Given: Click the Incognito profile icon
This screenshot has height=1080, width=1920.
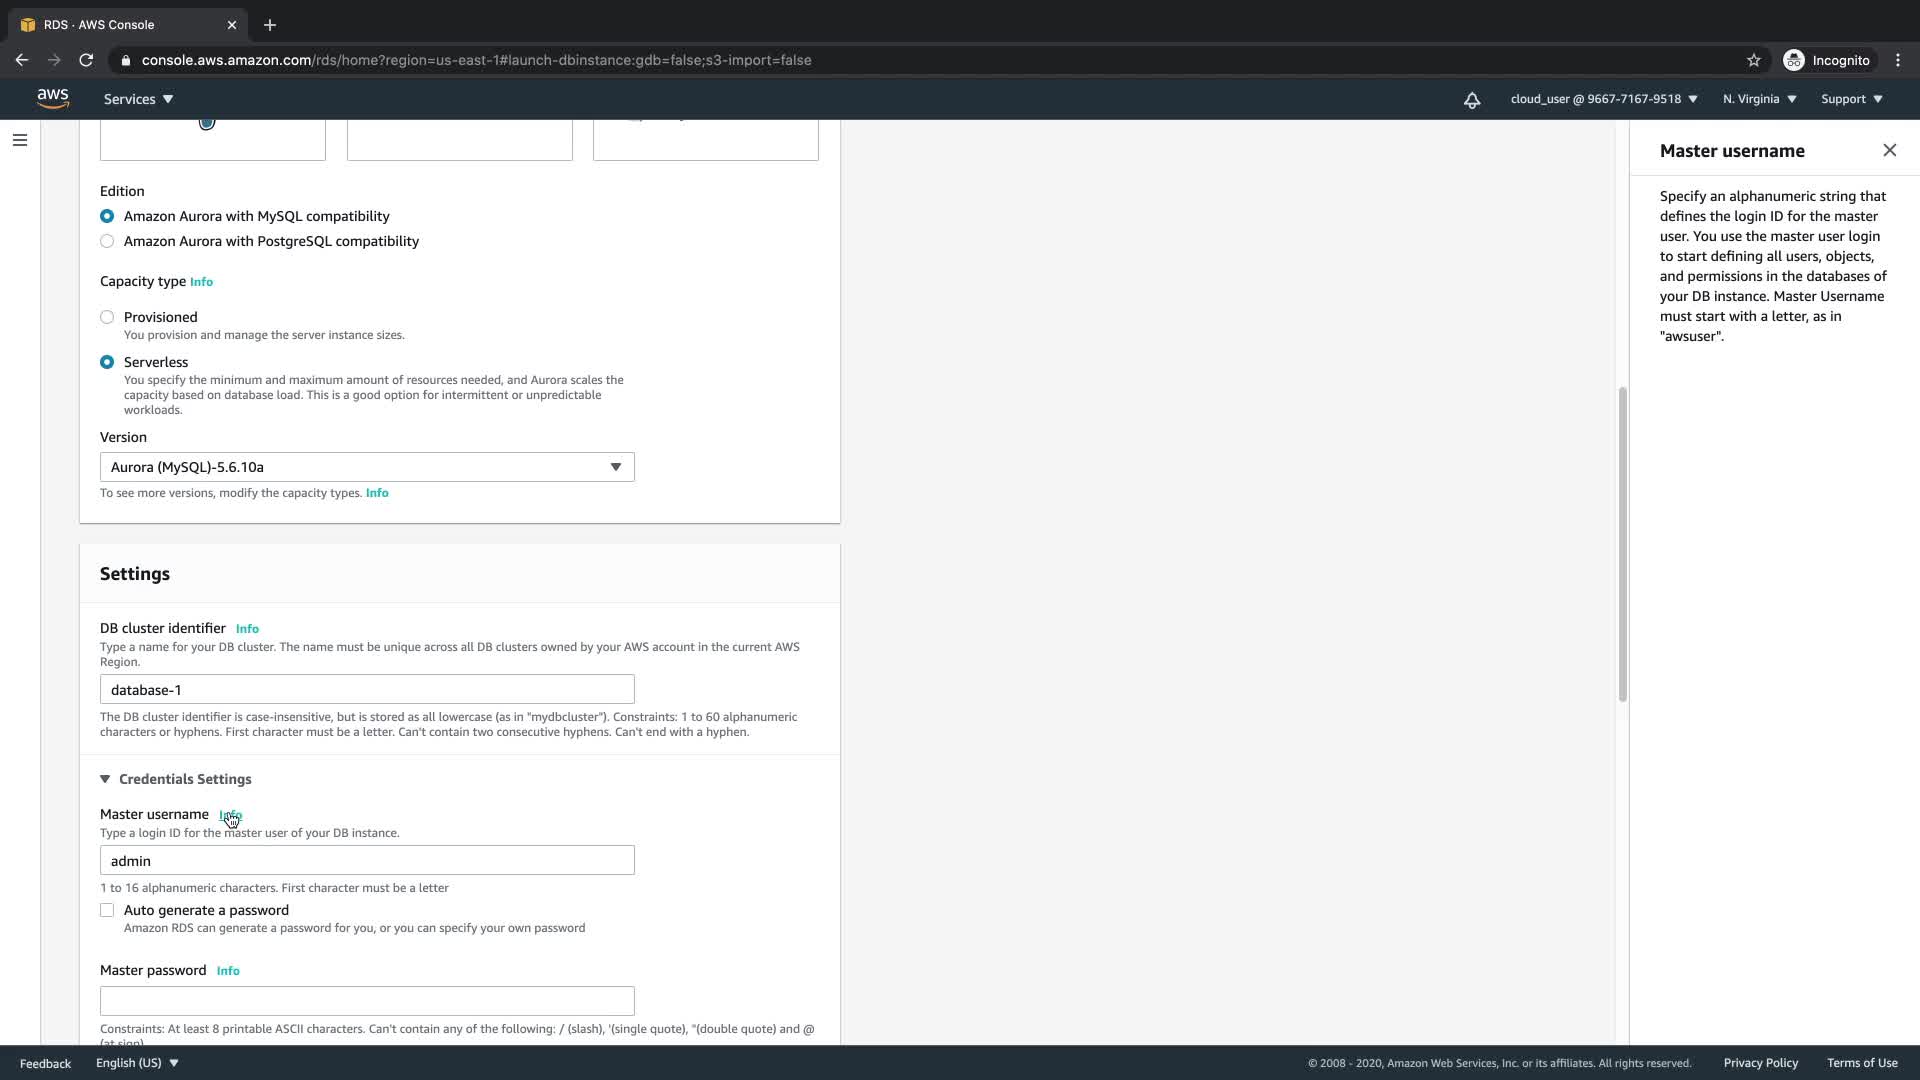Looking at the screenshot, I should point(1794,60).
